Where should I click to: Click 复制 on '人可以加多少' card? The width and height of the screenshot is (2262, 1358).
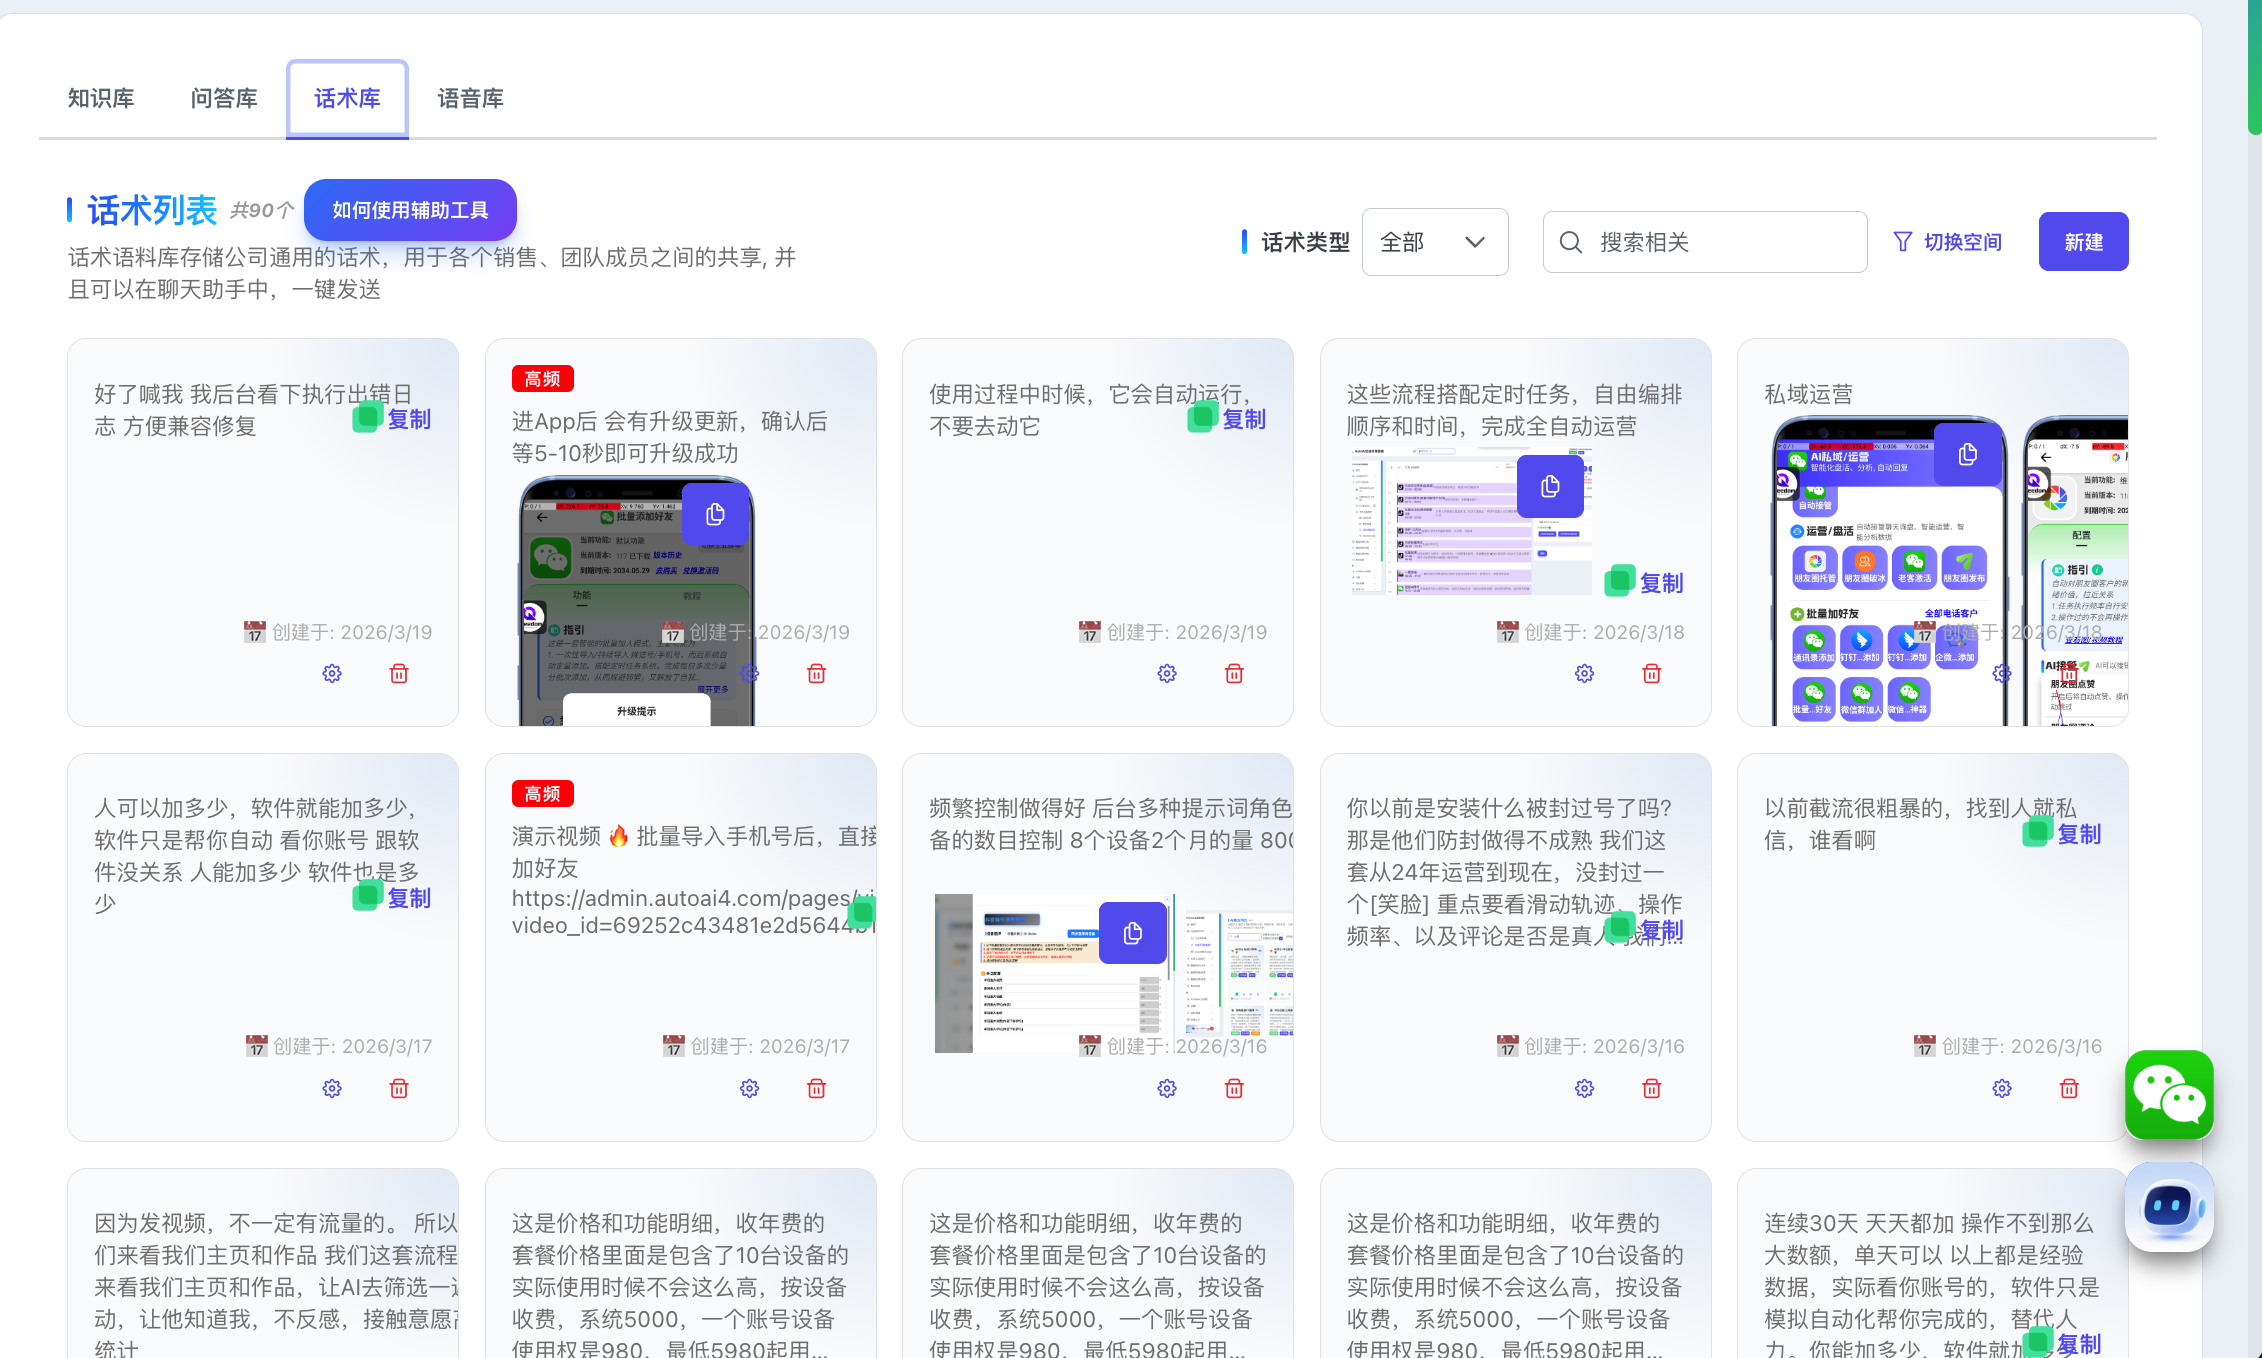coord(408,898)
